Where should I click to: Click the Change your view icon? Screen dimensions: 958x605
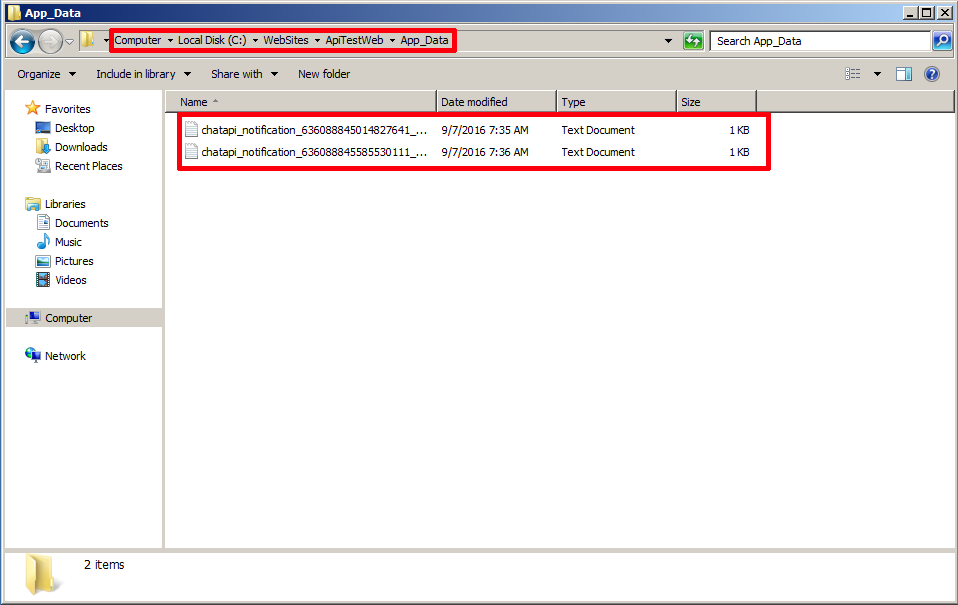853,74
